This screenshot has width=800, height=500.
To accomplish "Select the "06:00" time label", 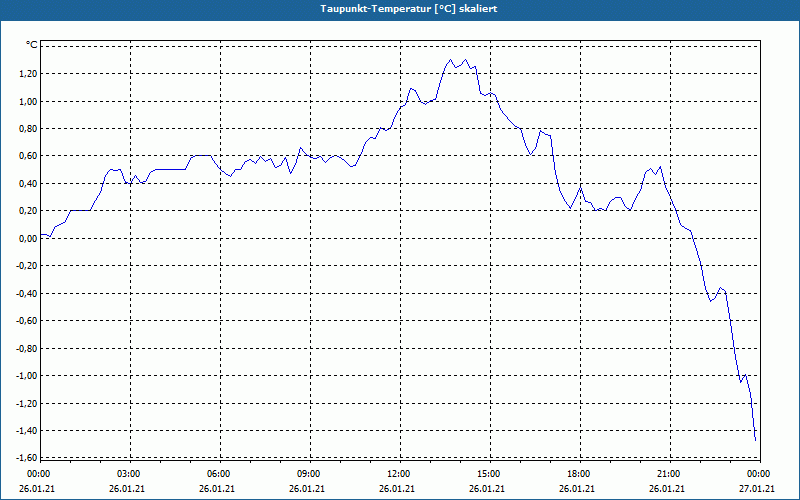I will (219, 474).
